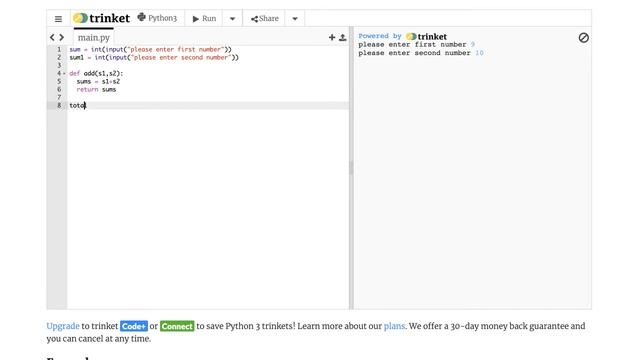The image size is (640, 360).
Task: Run the program
Action: point(204,18)
